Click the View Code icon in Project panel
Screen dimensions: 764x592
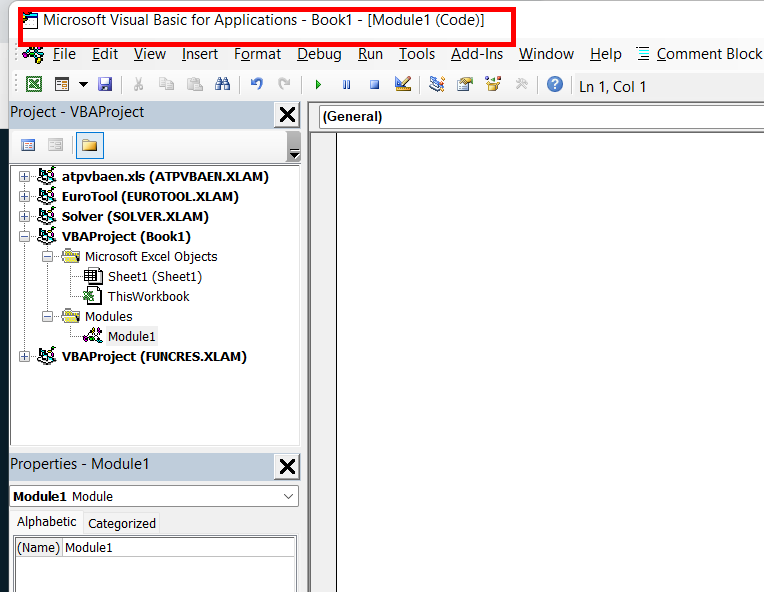point(28,145)
